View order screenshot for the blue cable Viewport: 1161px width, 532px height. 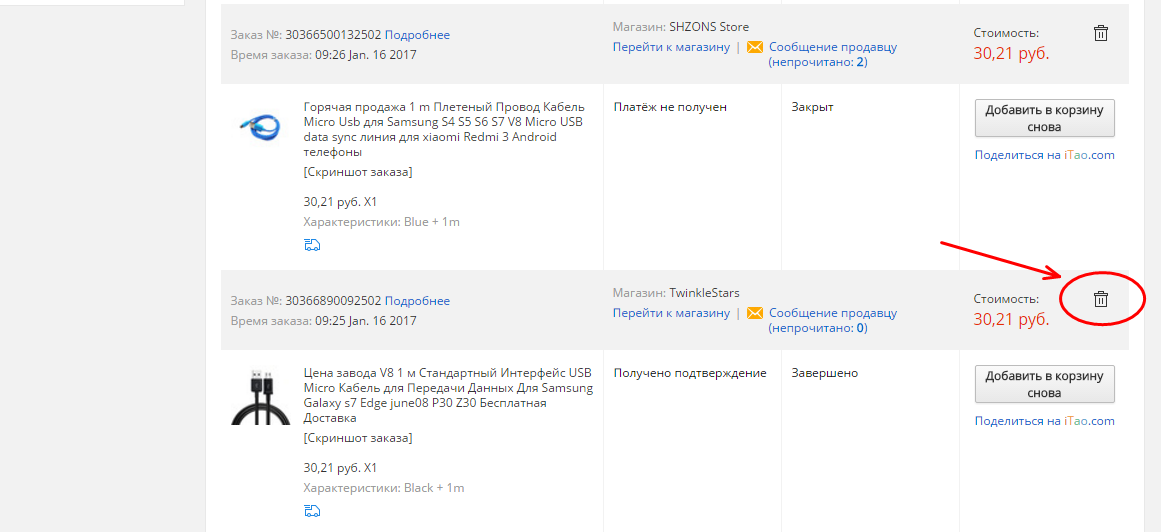click(x=358, y=172)
